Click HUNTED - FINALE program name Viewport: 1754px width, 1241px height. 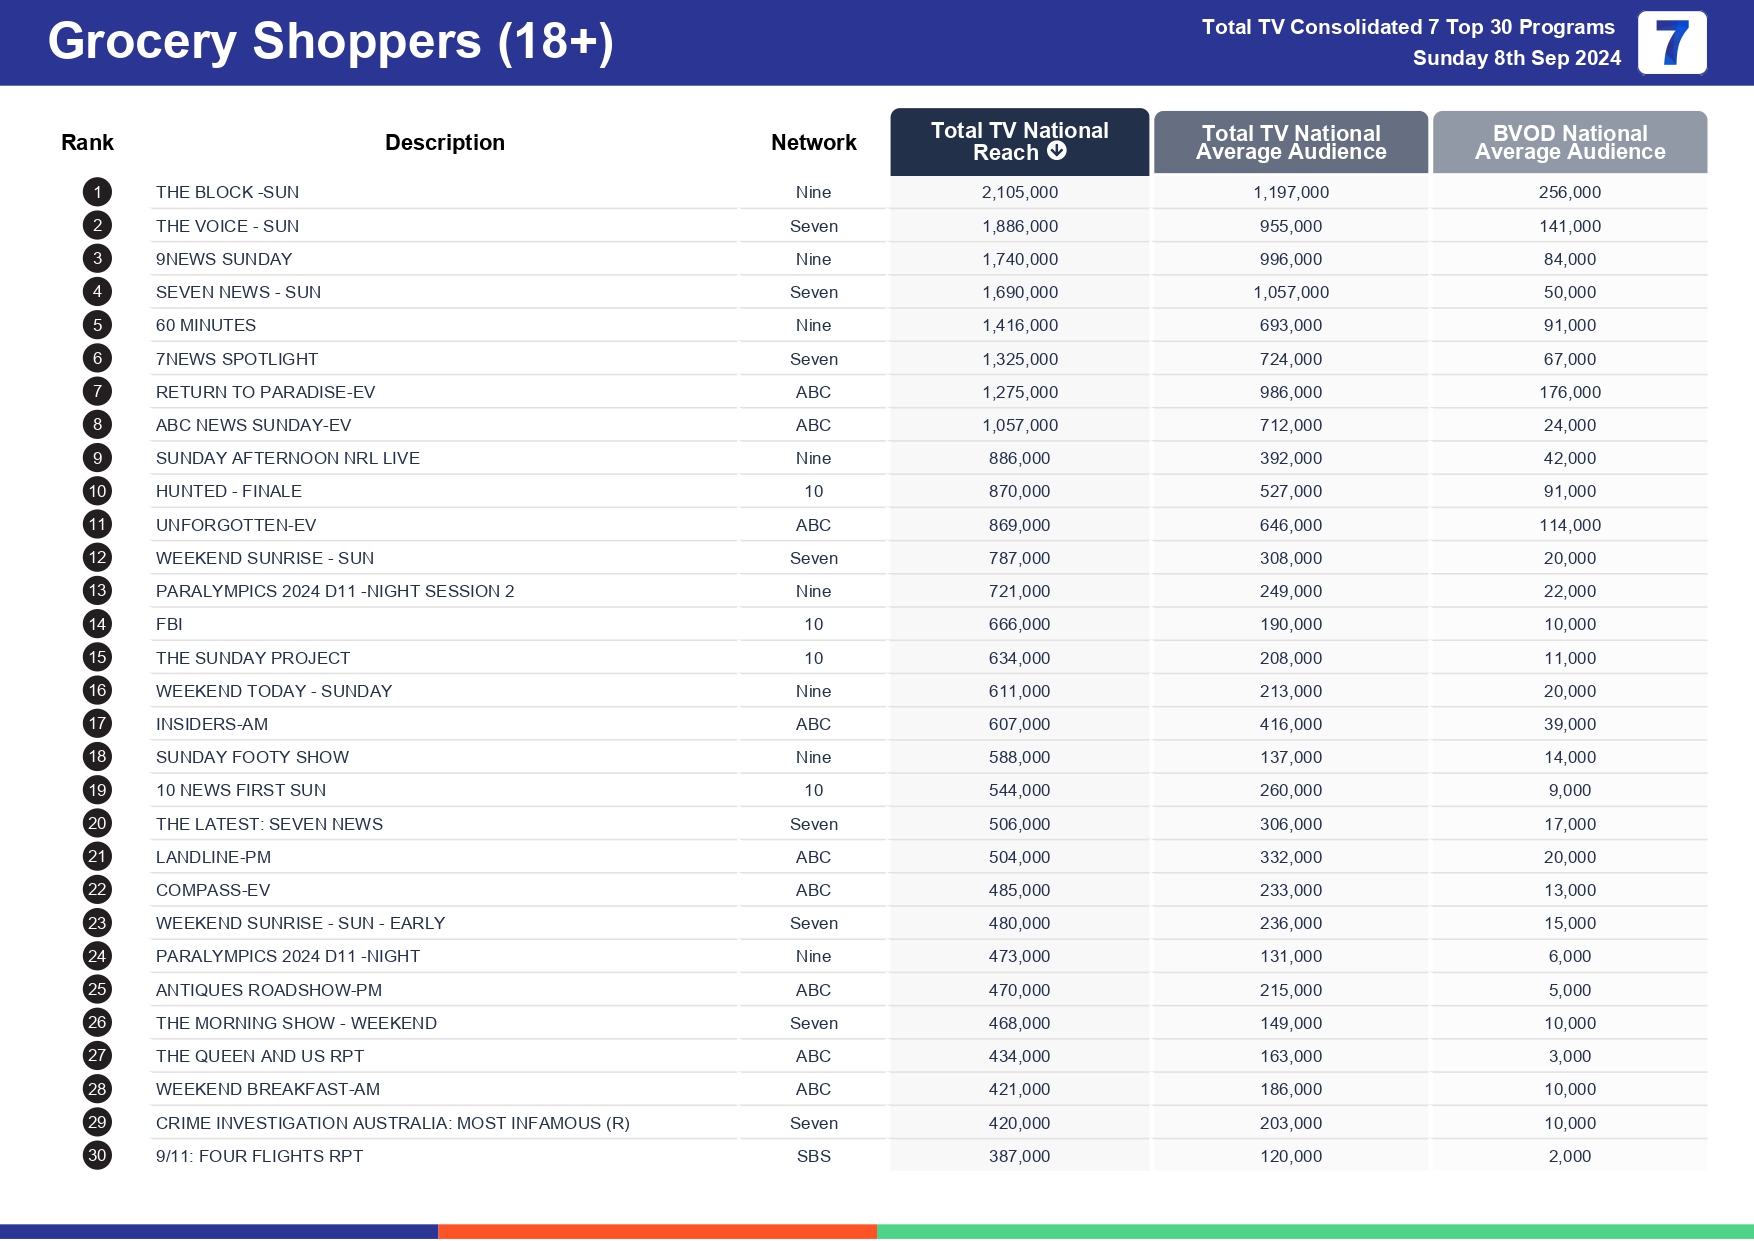(229, 491)
